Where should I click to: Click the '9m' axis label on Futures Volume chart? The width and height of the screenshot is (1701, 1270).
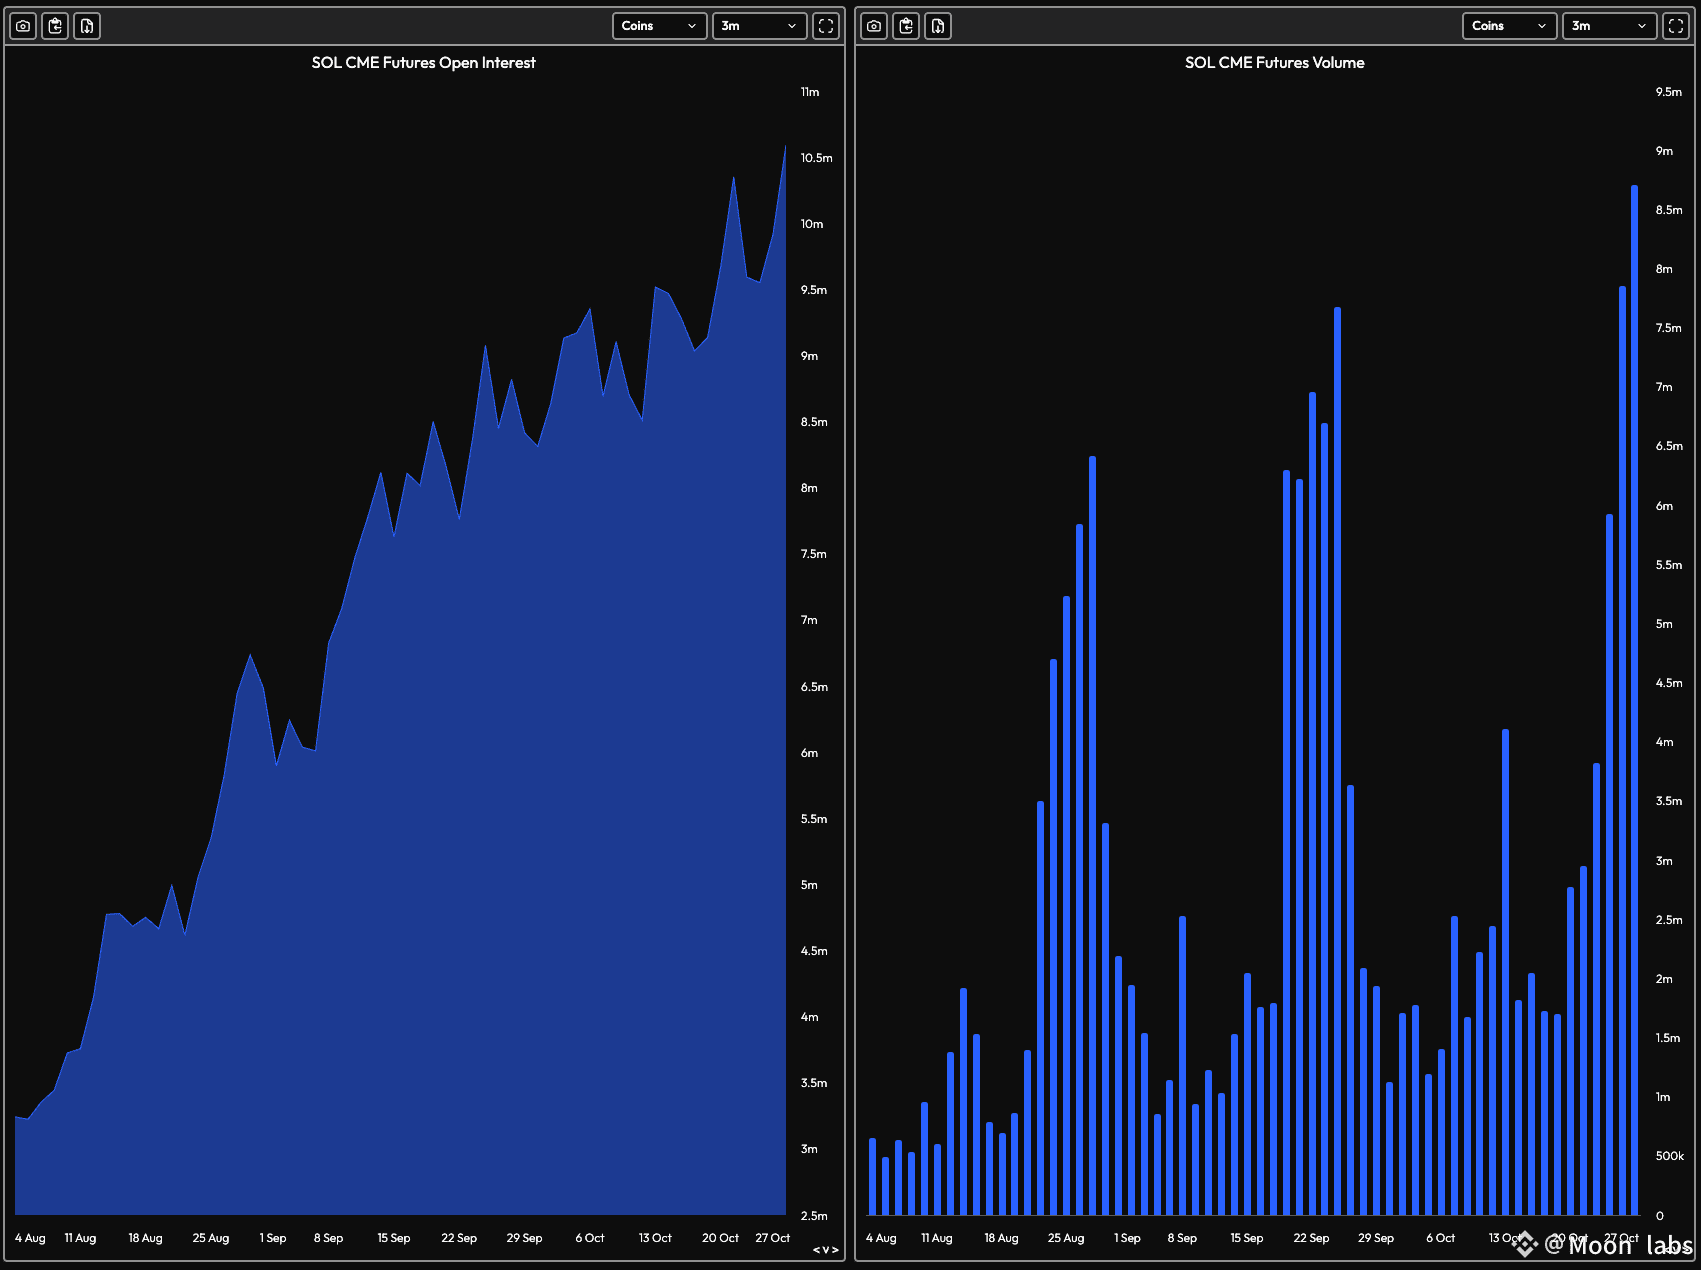pyautogui.click(x=1664, y=151)
